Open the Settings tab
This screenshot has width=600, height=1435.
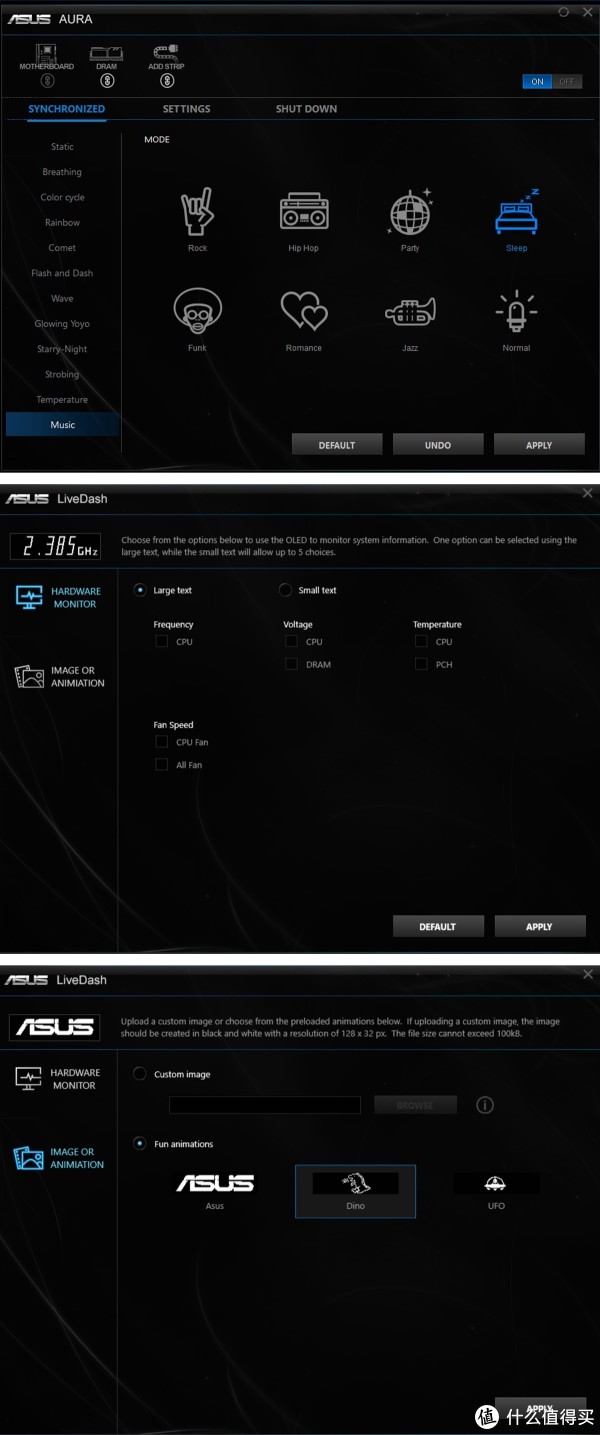point(187,109)
